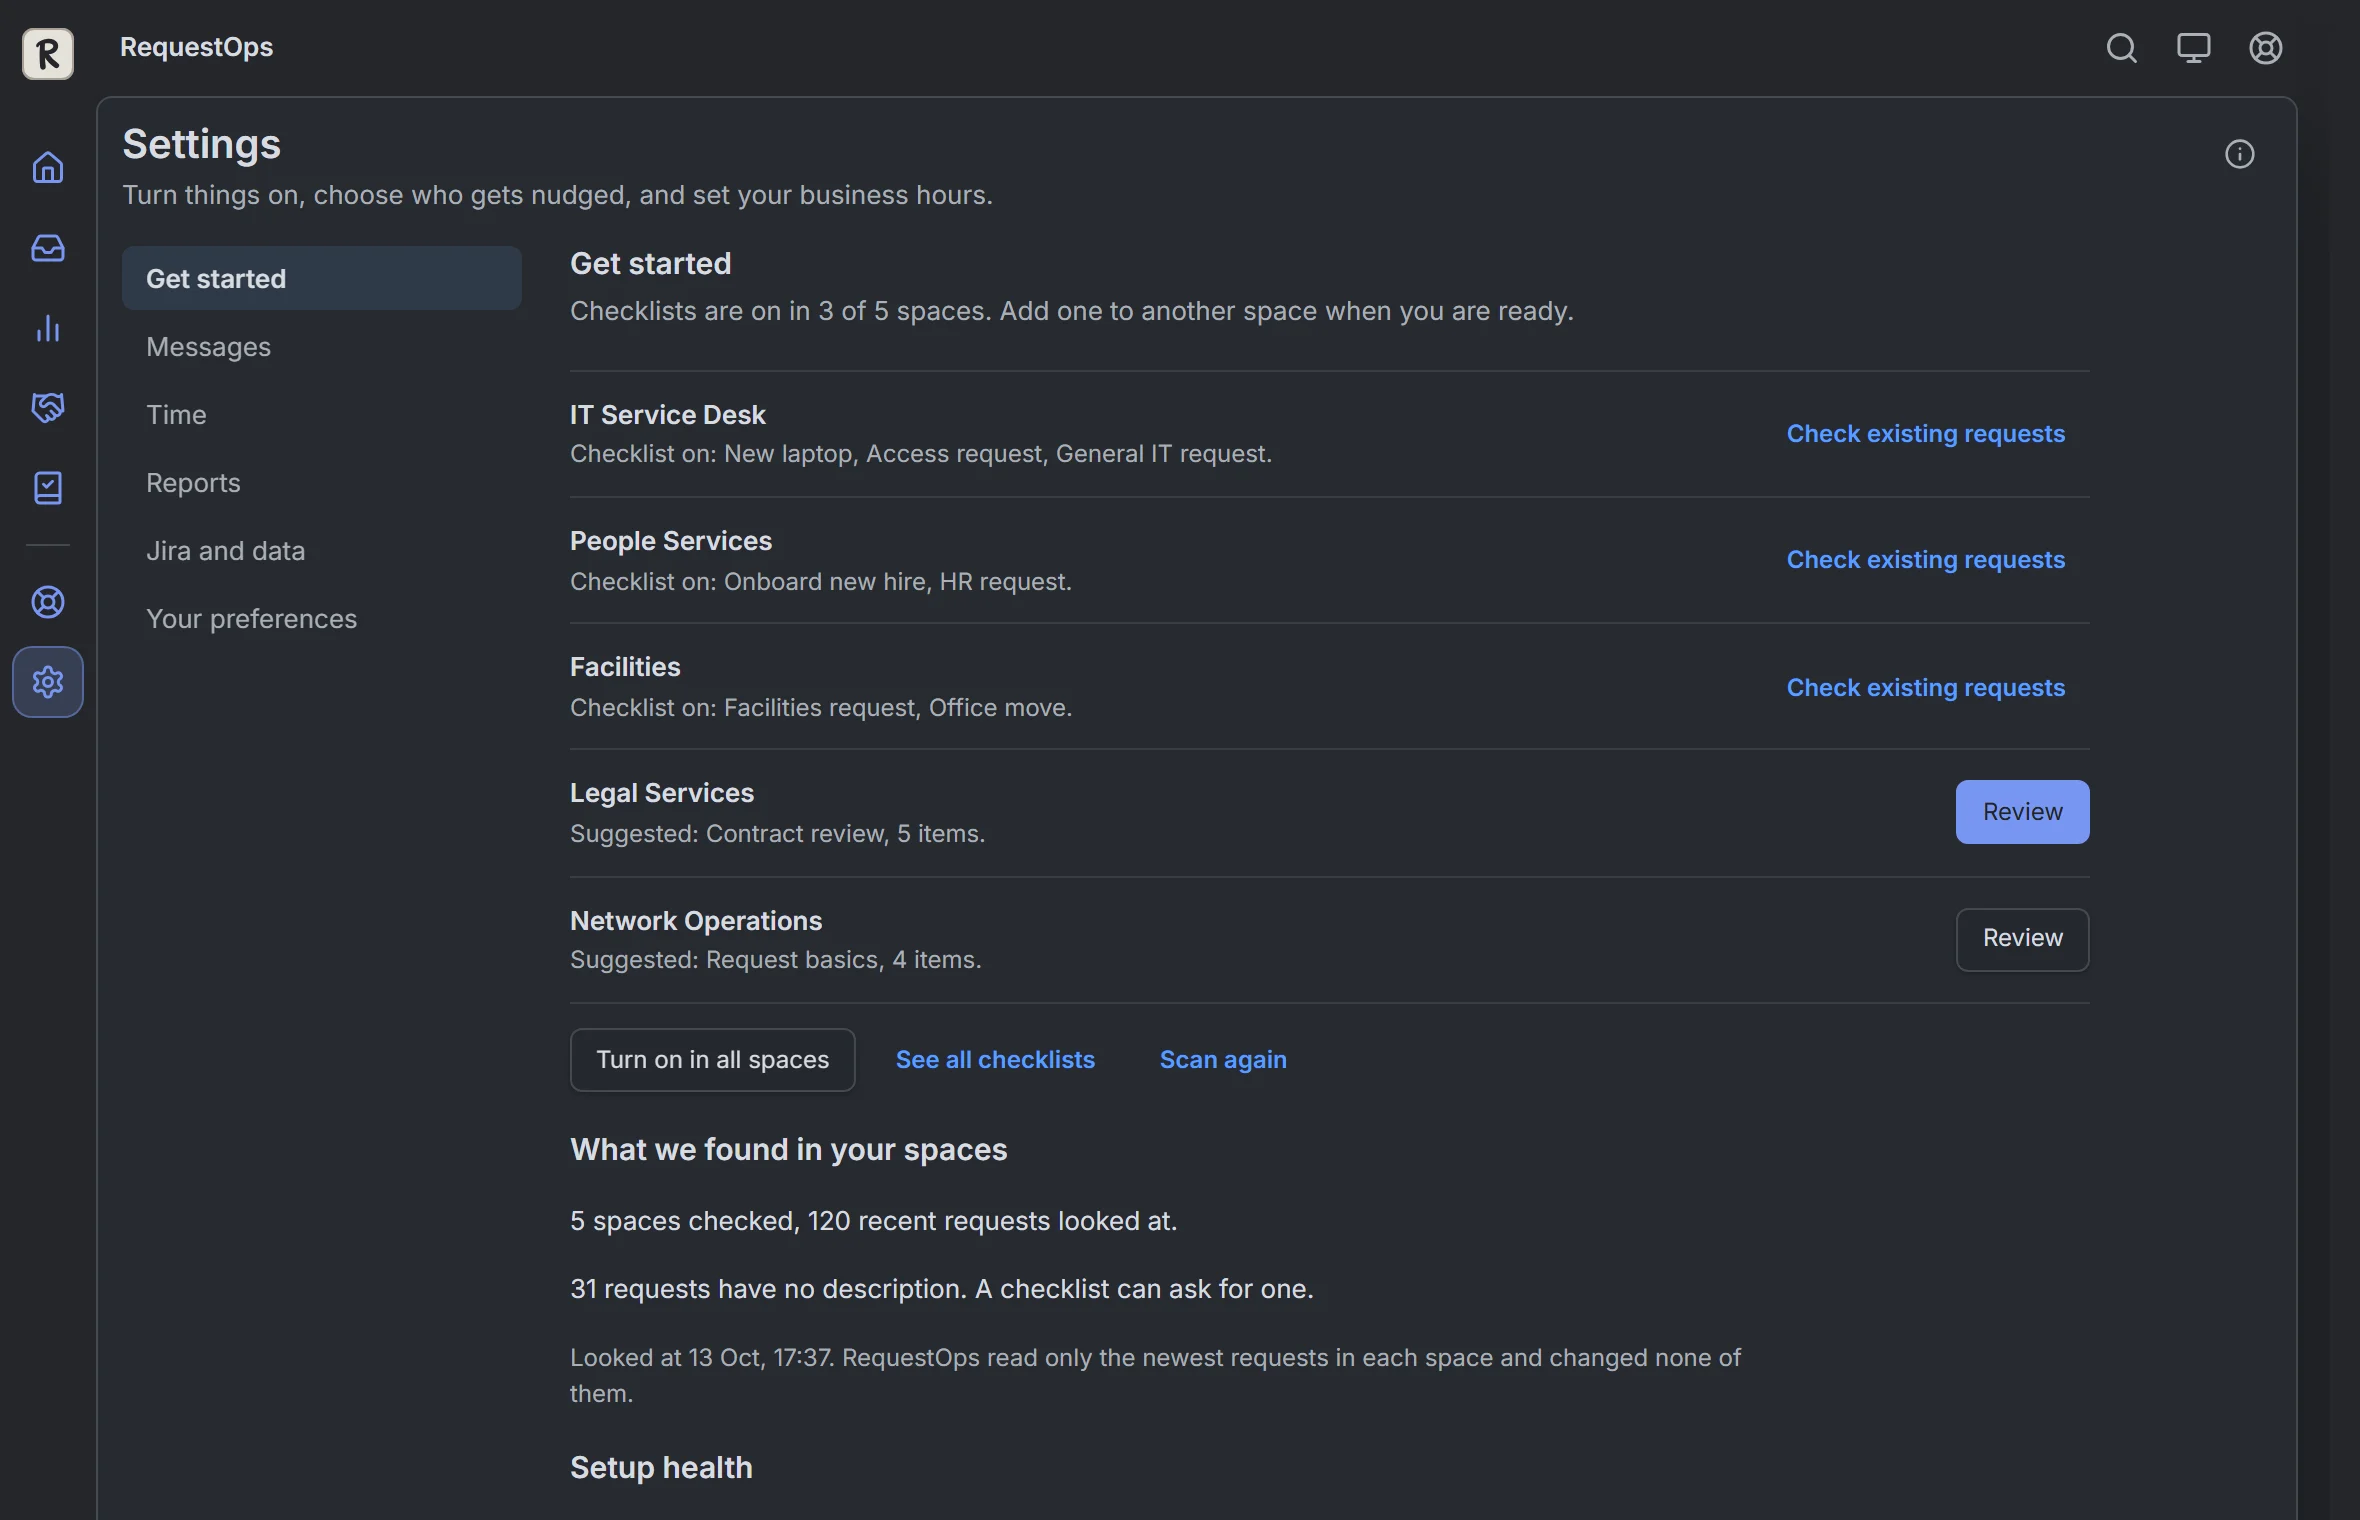Check existing requests for IT Service Desk
2360x1520 pixels.
(1925, 433)
